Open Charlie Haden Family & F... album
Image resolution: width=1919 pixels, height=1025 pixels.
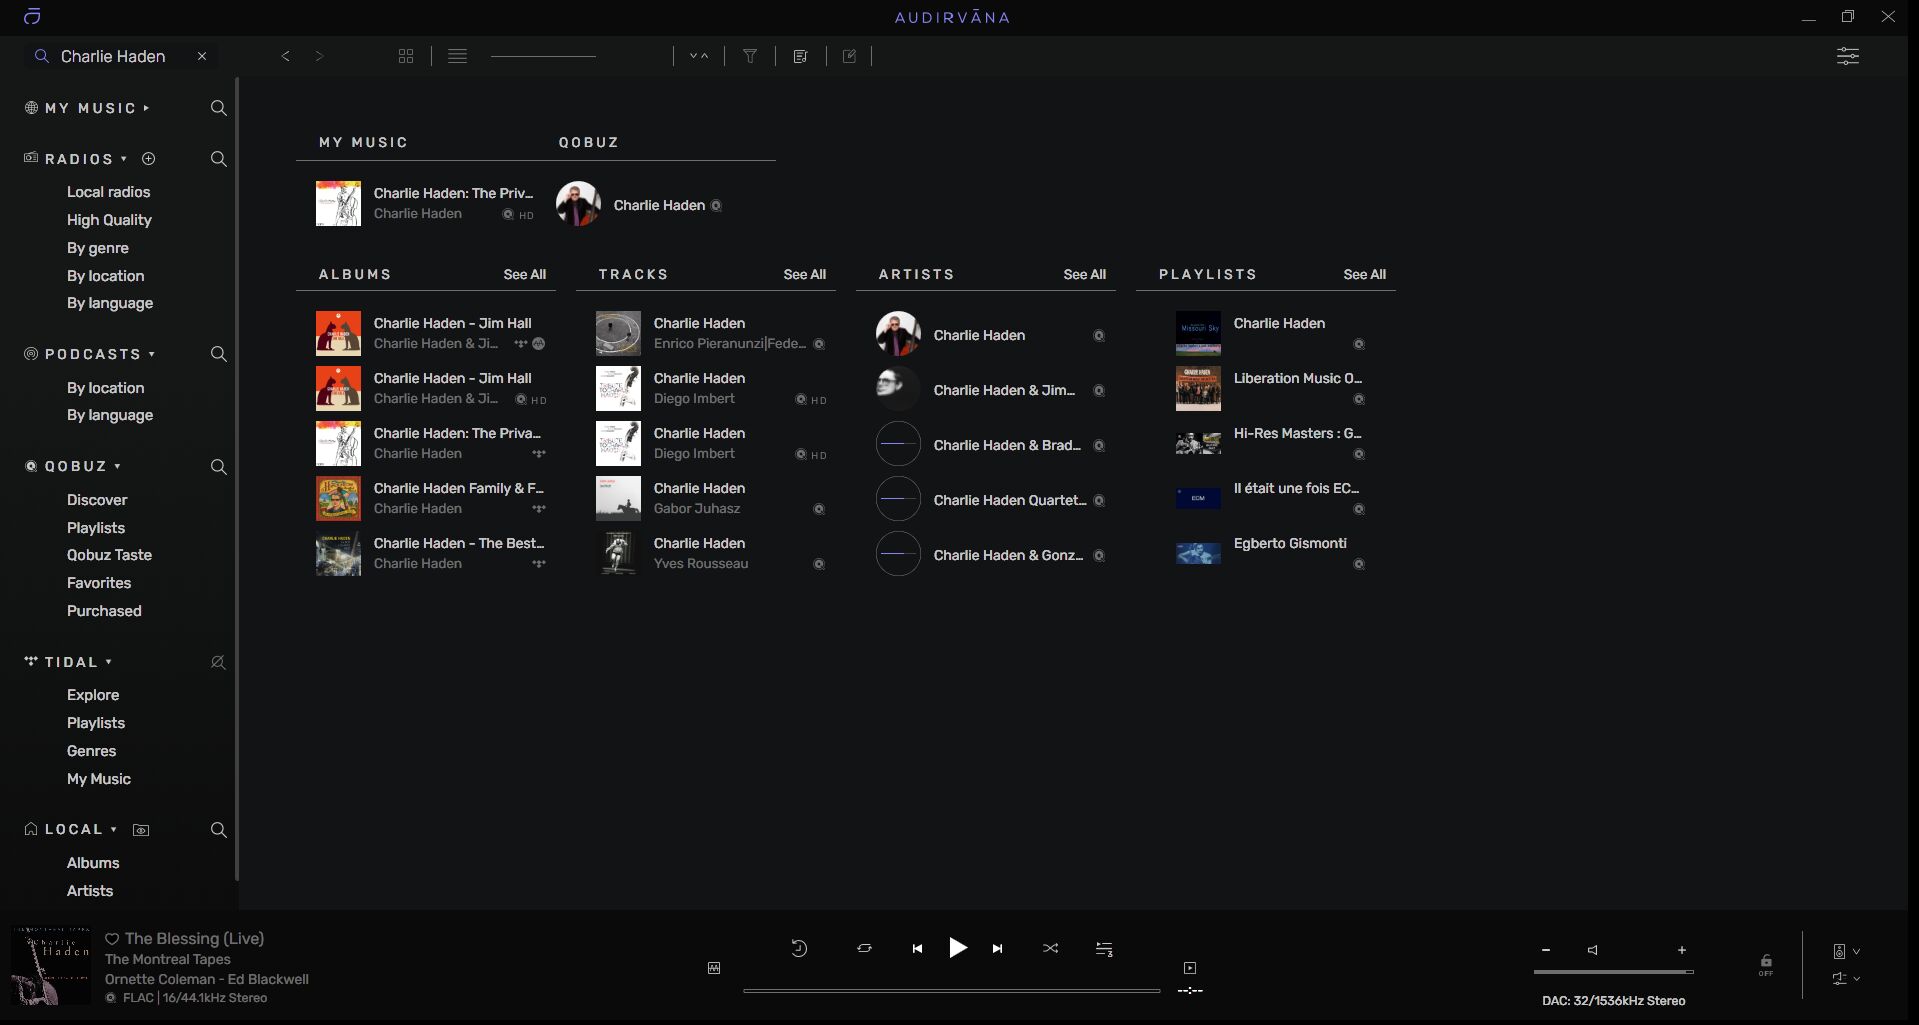pos(431,498)
